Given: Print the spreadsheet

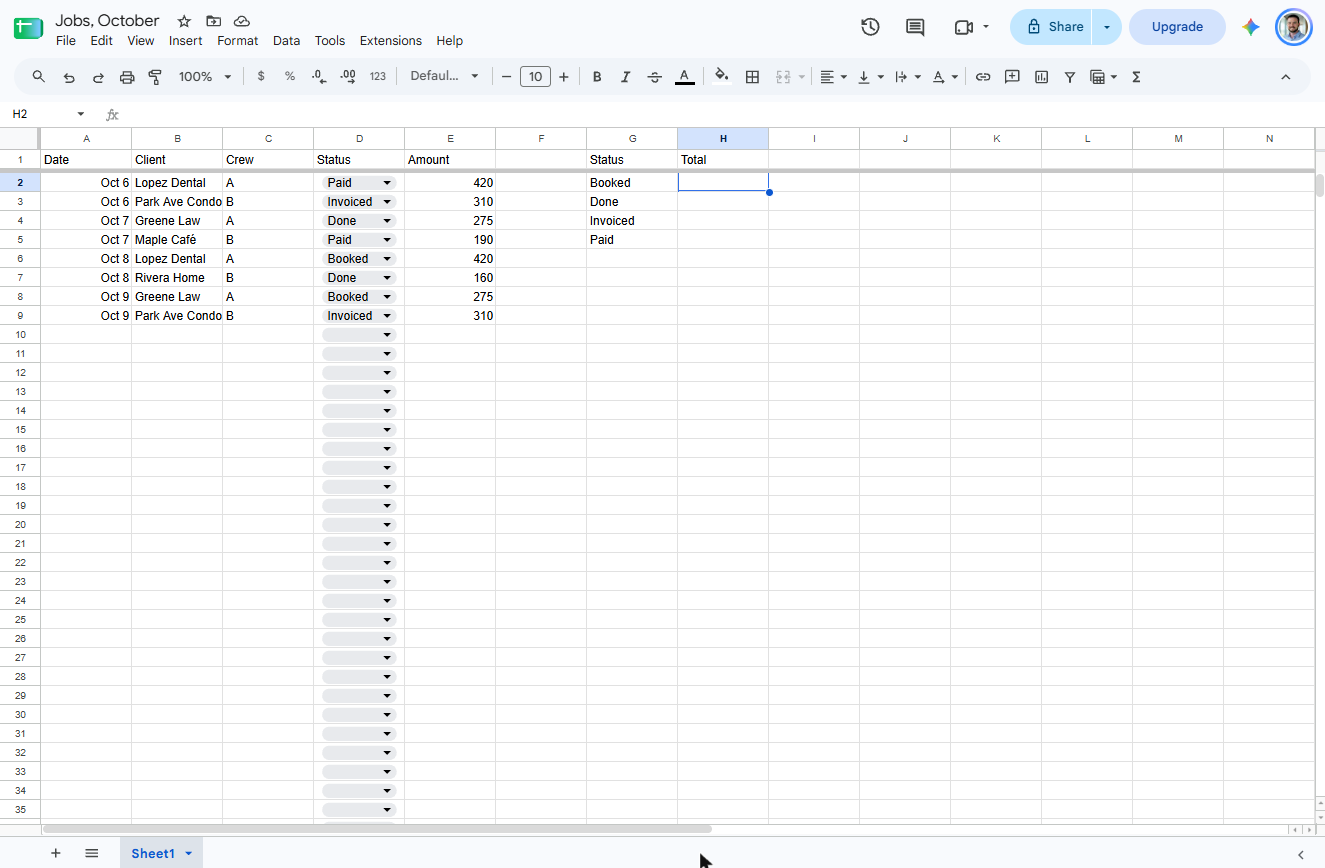Looking at the screenshot, I should (127, 77).
